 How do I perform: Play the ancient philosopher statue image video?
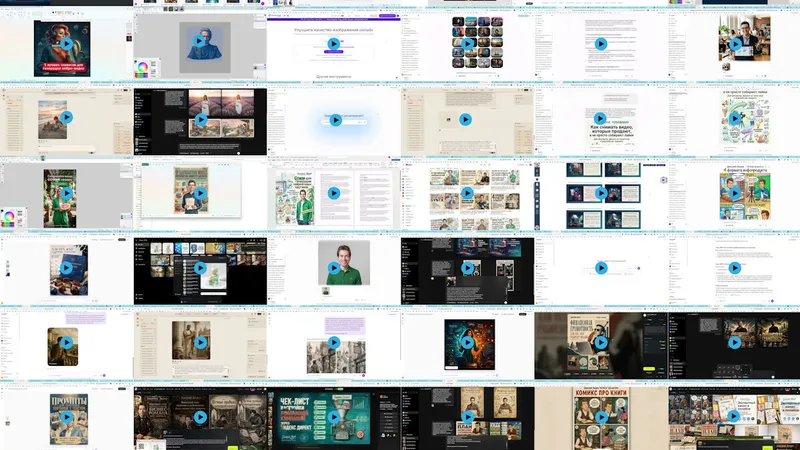click(x=201, y=342)
